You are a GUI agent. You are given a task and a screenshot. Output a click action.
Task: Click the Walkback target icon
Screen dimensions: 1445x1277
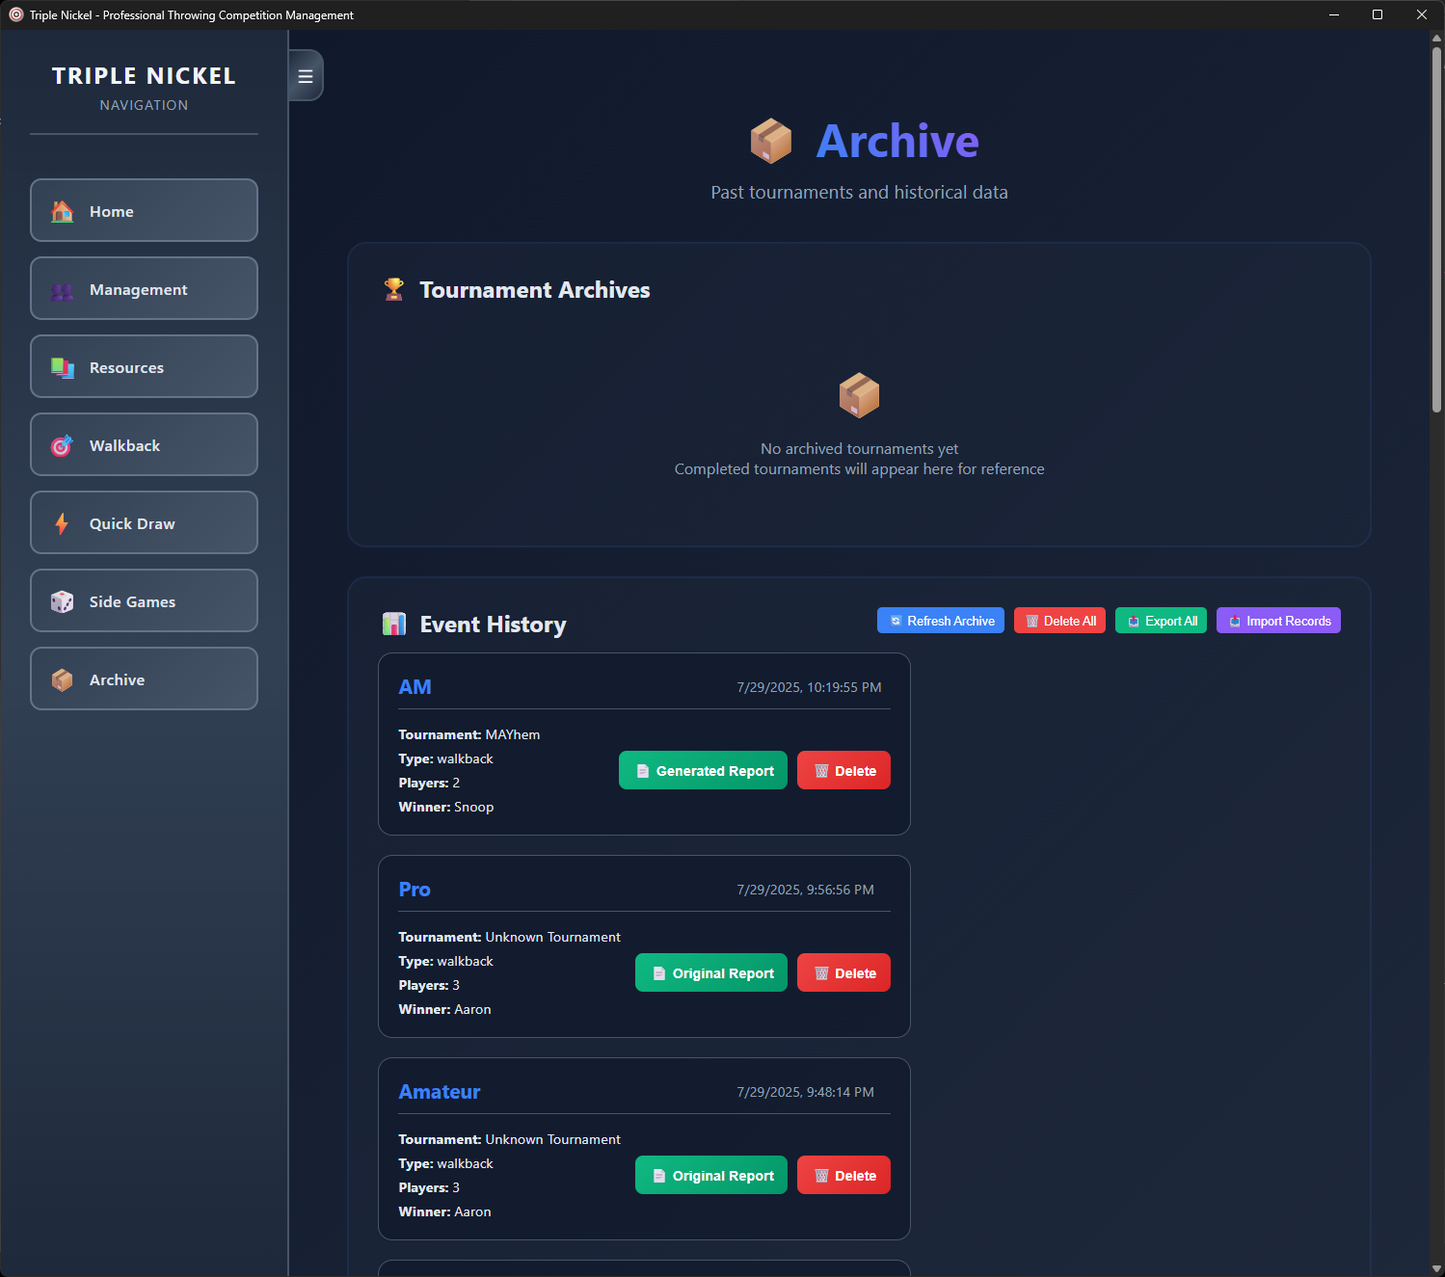(62, 446)
